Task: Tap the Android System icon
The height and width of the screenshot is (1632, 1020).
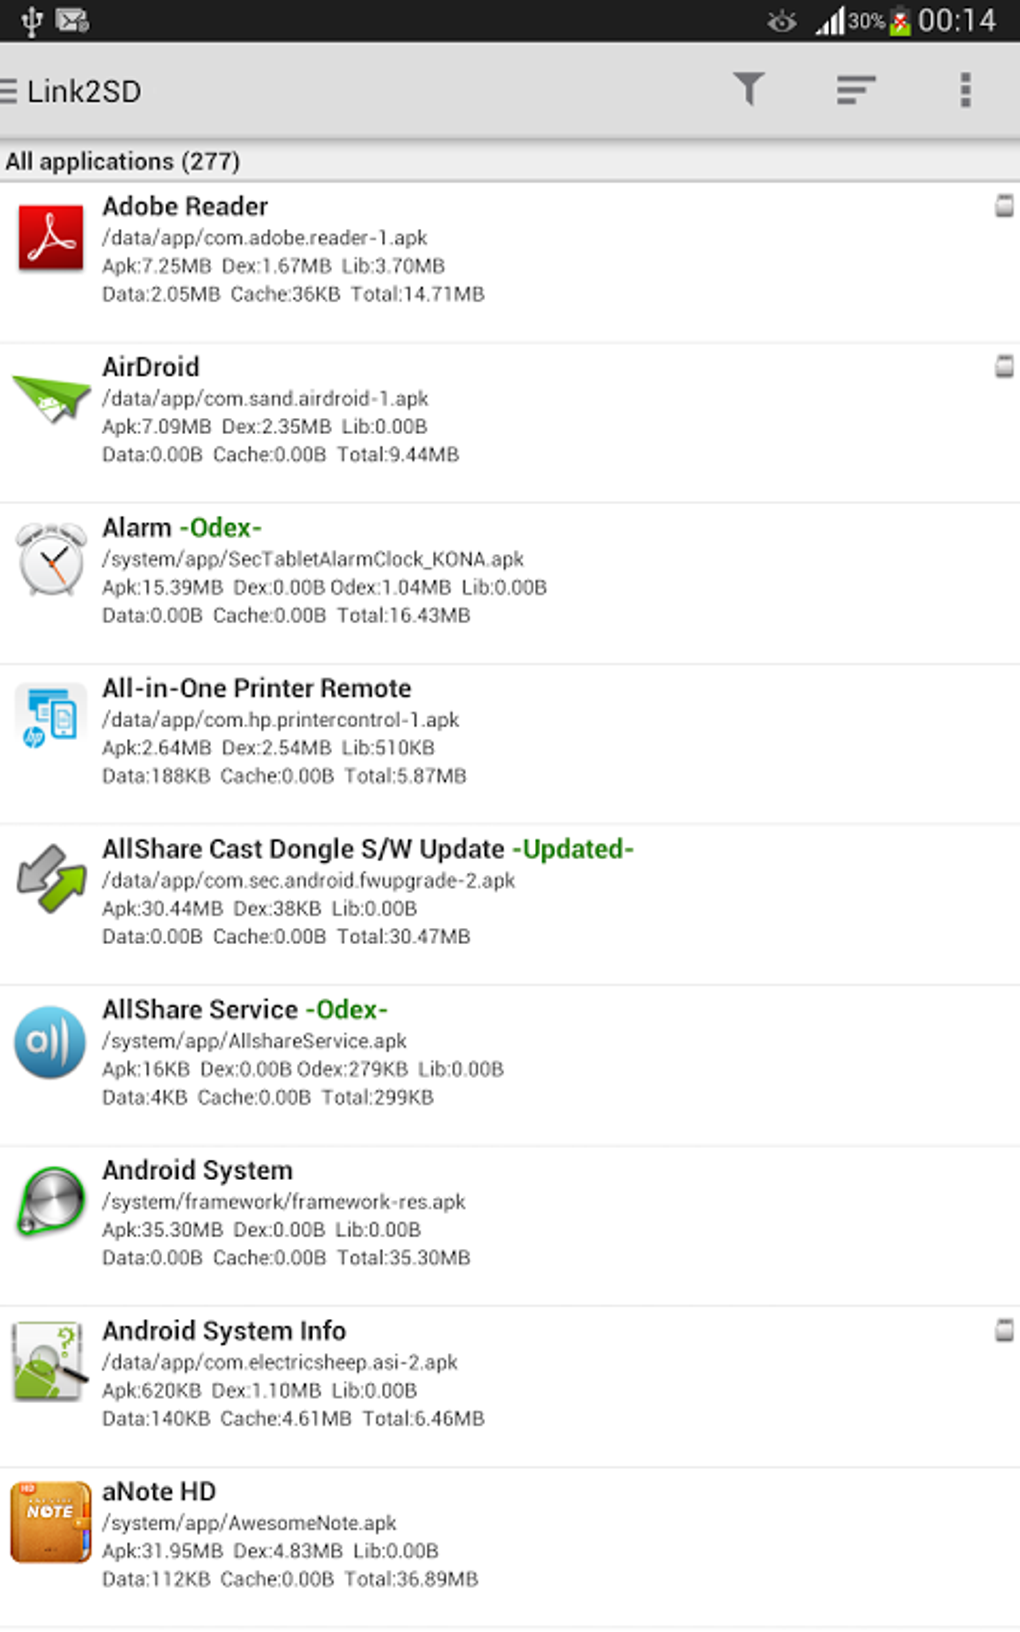Action: click(x=50, y=1200)
